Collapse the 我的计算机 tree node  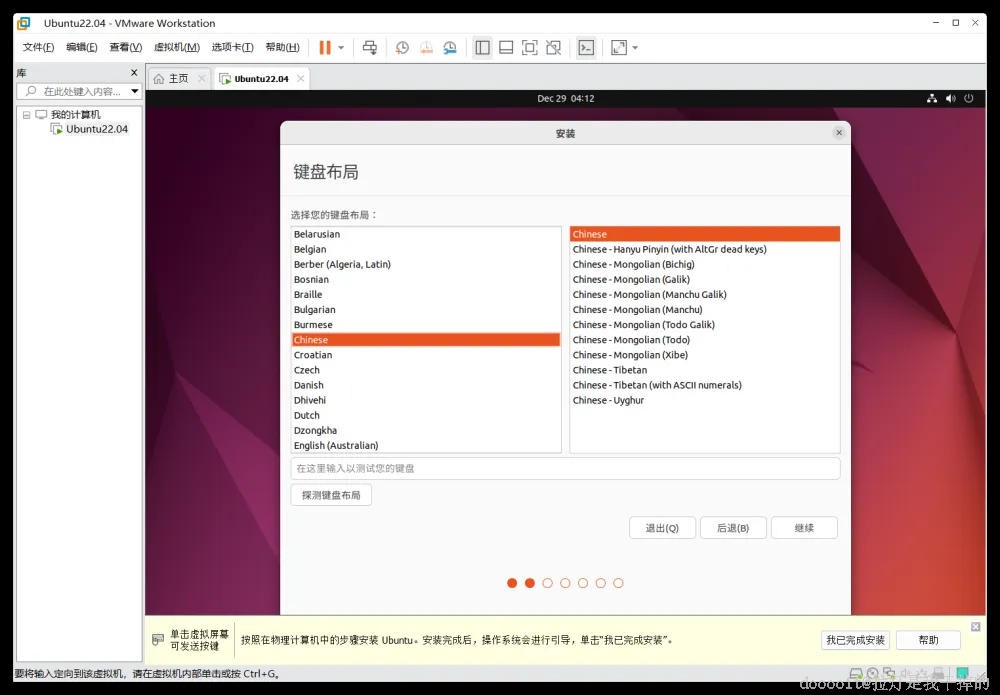click(26, 115)
